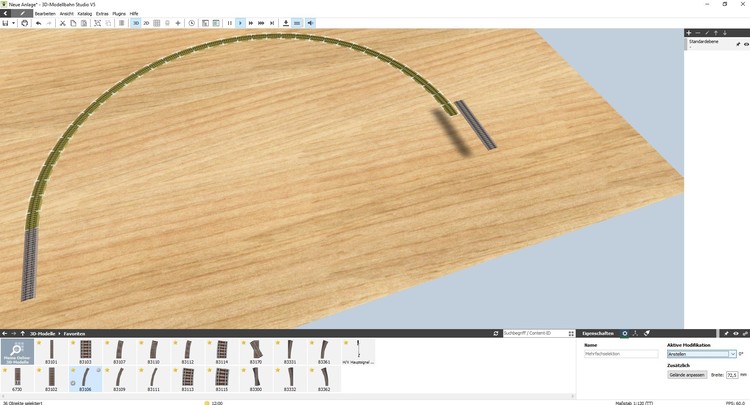Image resolution: width=750 pixels, height=405 pixels.
Task: Copy the selected objects
Action: [73, 23]
